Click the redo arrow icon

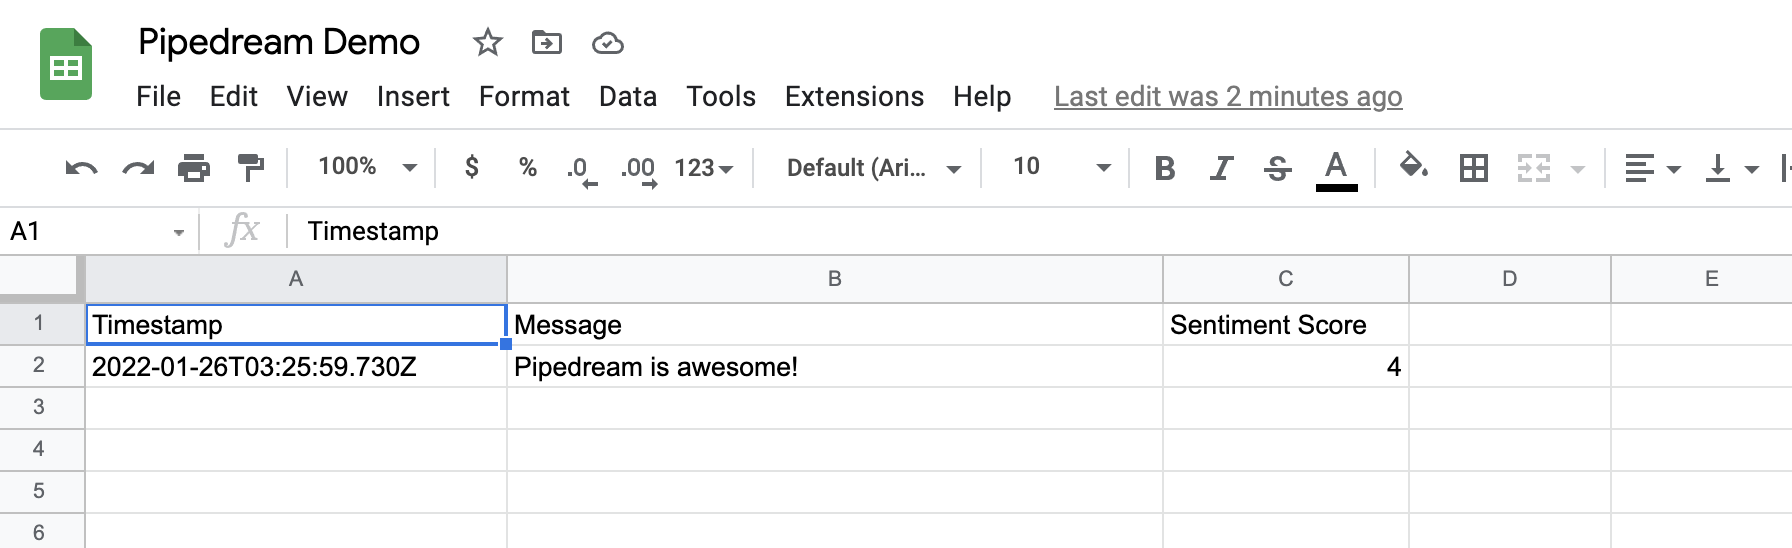(x=138, y=168)
